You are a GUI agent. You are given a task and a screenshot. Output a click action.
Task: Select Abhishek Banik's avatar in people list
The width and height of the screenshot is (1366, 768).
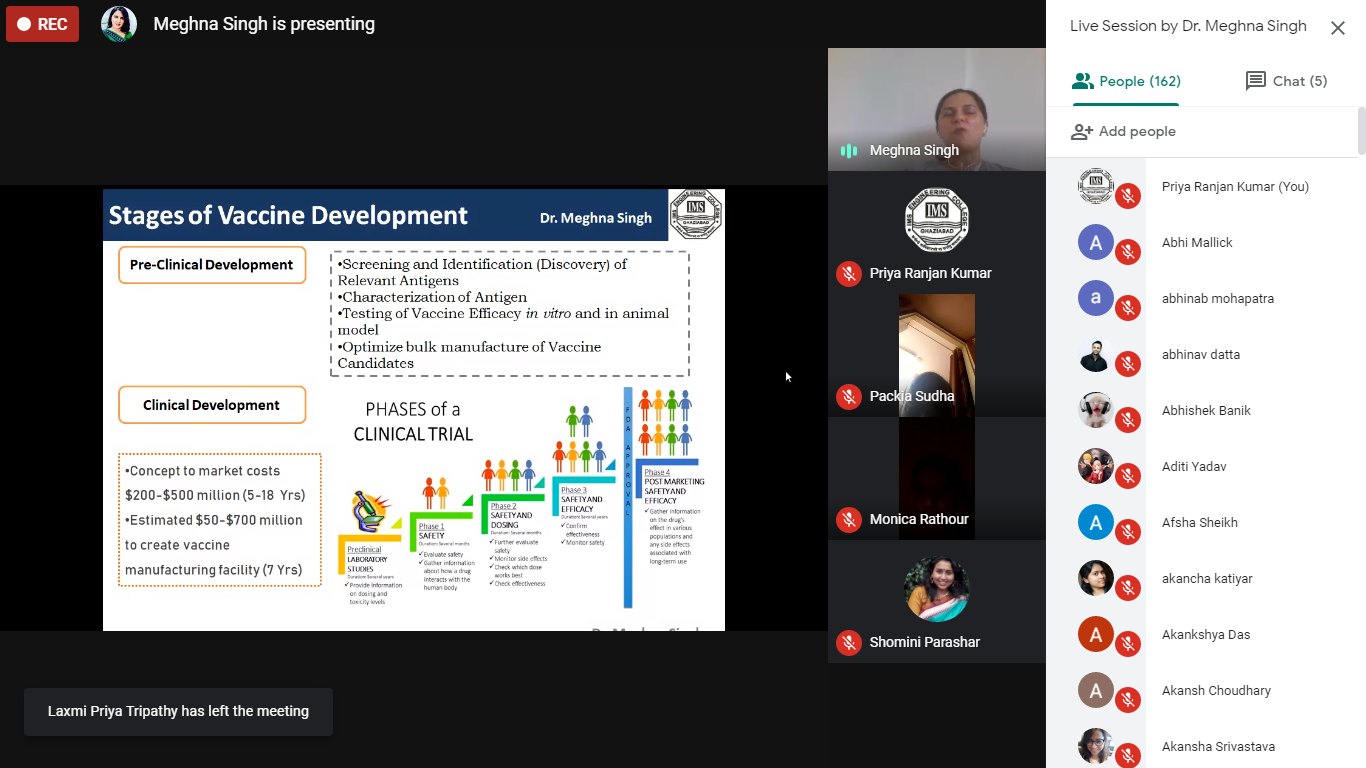[1096, 410]
